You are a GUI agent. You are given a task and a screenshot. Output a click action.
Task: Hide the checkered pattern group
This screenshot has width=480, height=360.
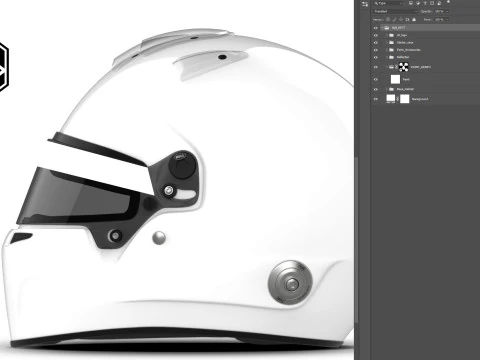(376, 67)
